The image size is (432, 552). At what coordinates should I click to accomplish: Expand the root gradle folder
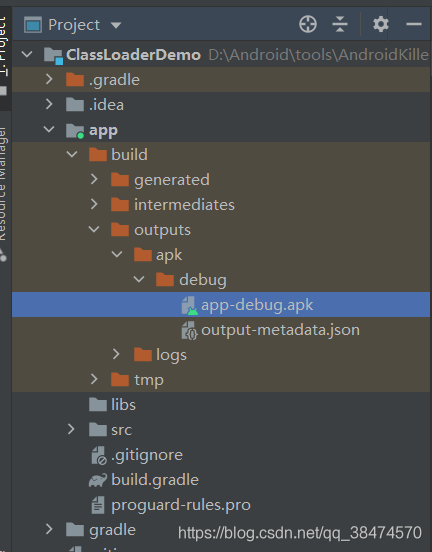pos(49,529)
